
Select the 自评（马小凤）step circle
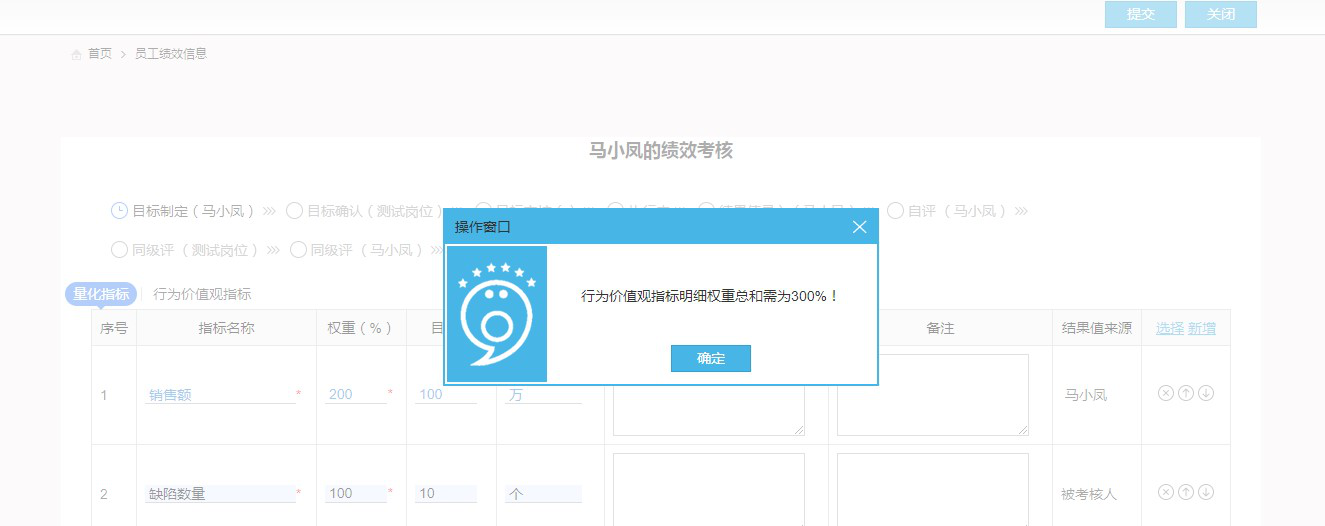point(895,211)
